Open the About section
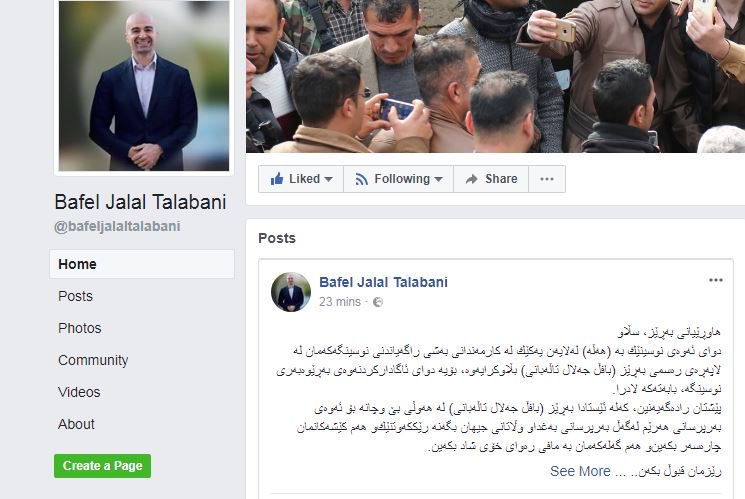 pos(76,424)
